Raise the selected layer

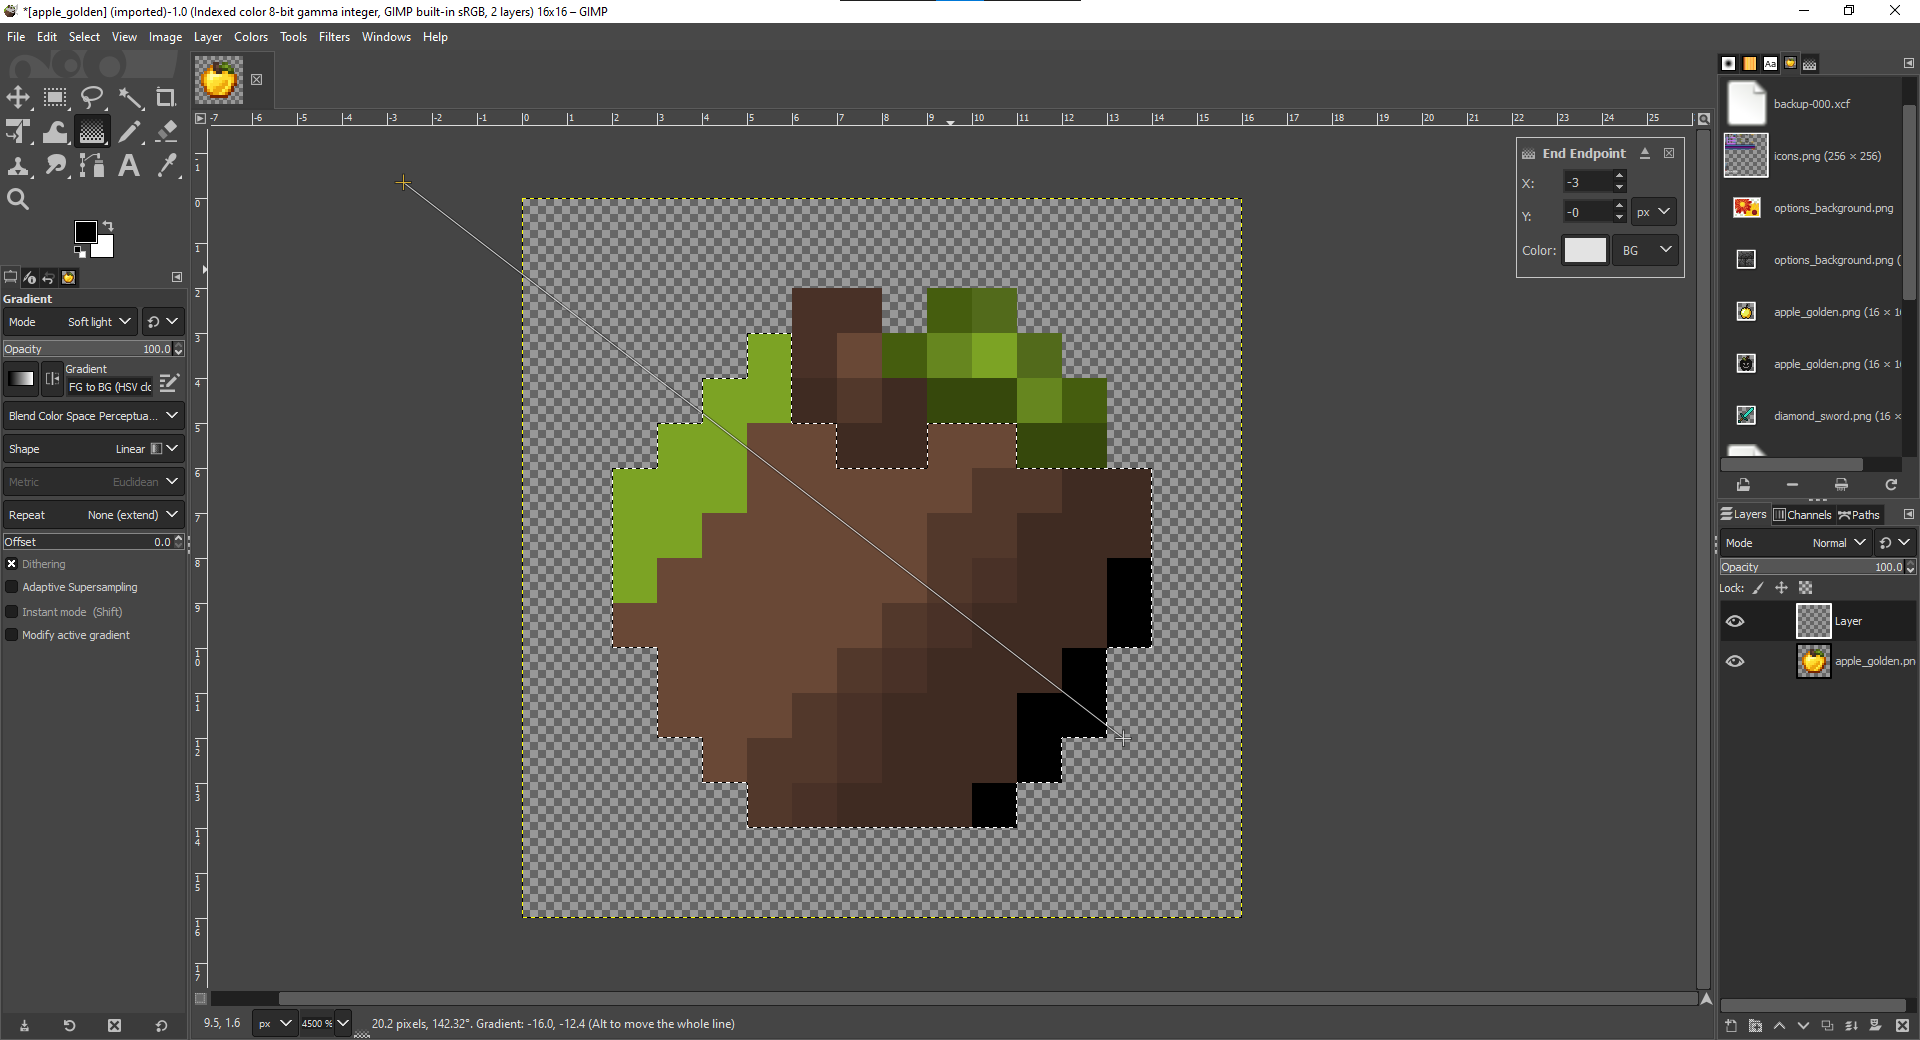coord(1779,1025)
